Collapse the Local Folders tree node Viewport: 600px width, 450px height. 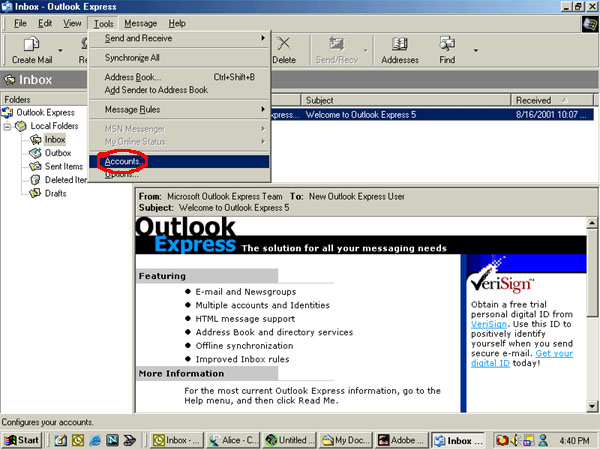7,126
